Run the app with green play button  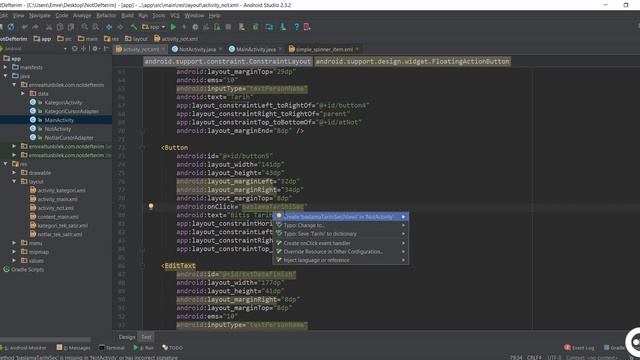[173, 27]
